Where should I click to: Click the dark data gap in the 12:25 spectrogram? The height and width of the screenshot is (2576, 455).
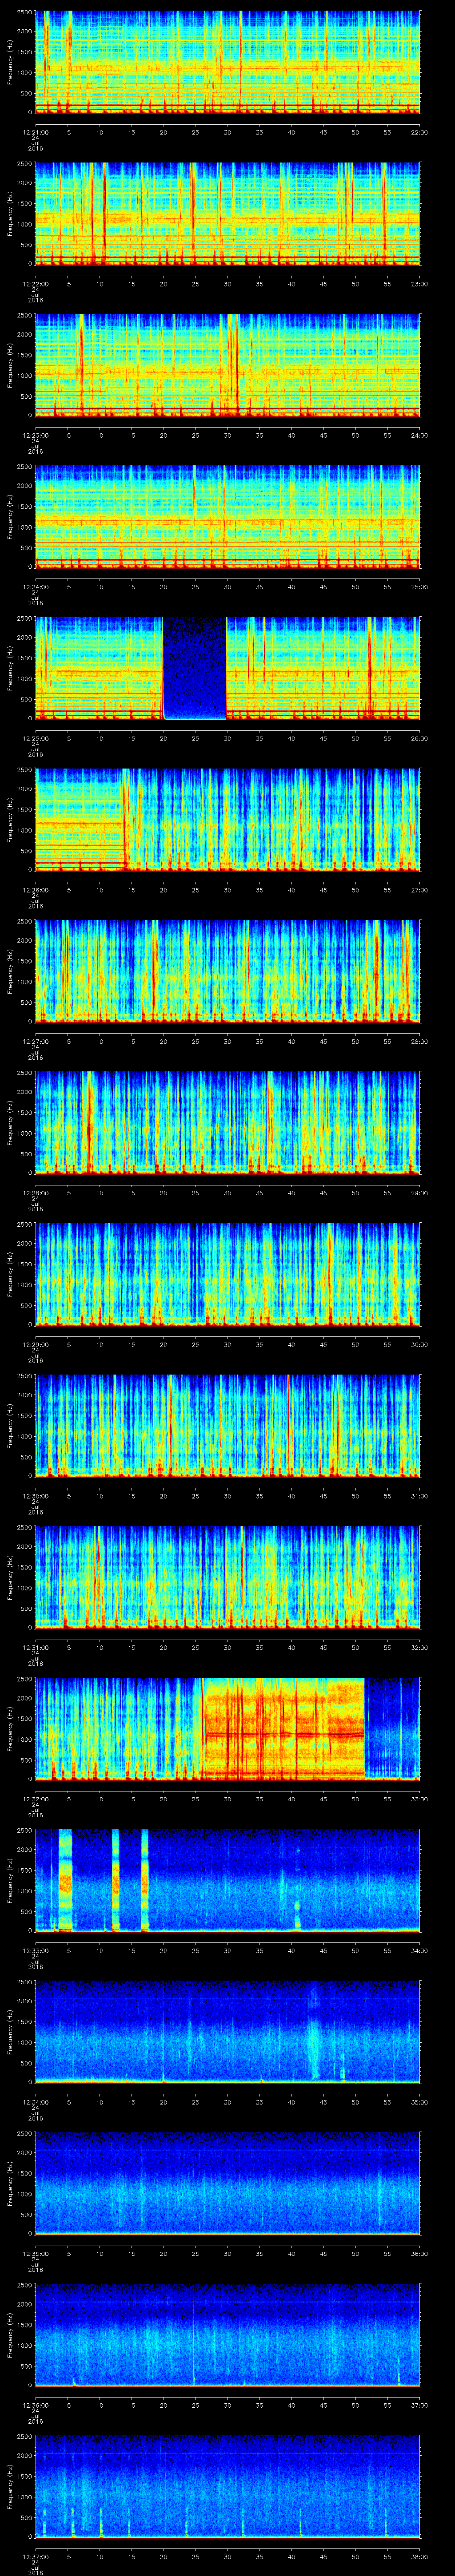tap(195, 668)
